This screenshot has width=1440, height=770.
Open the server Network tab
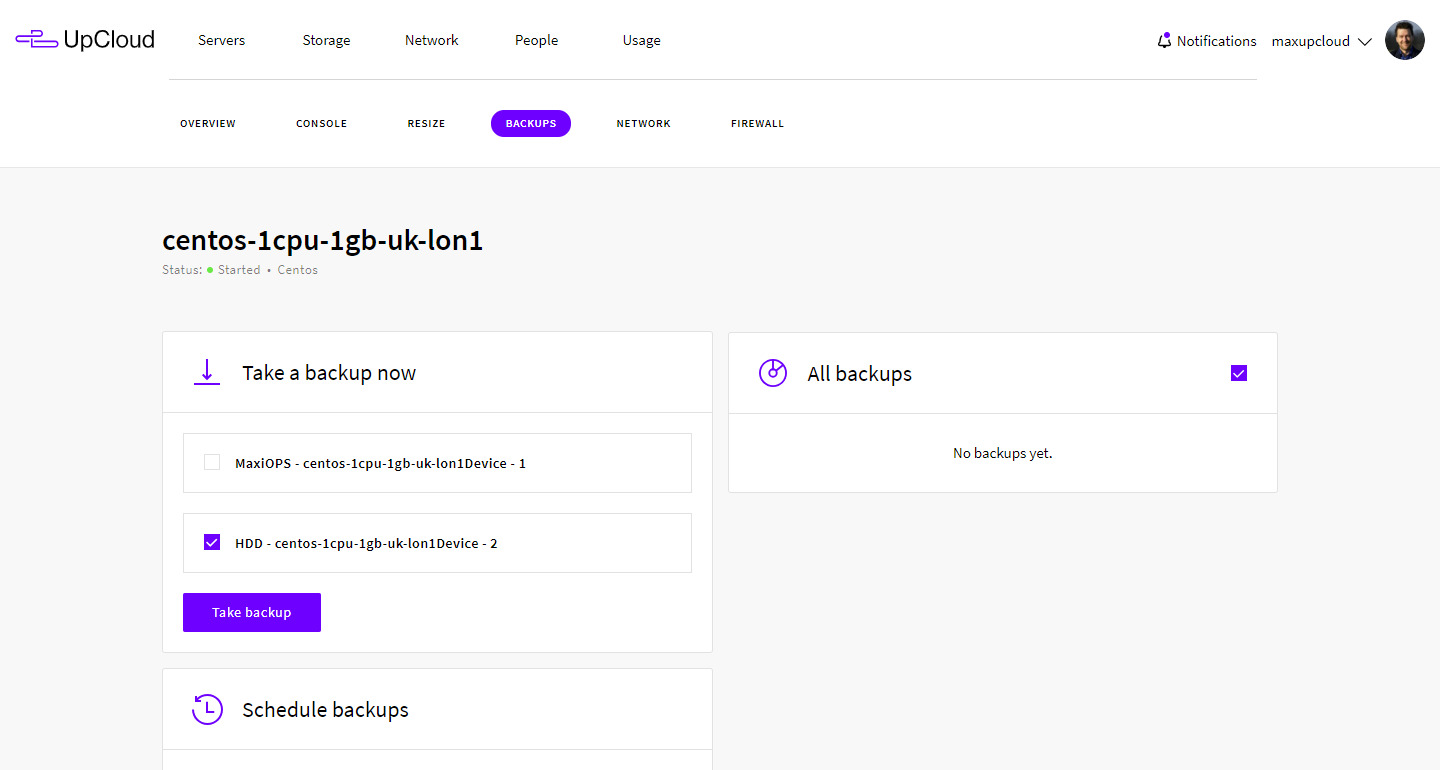coord(643,124)
